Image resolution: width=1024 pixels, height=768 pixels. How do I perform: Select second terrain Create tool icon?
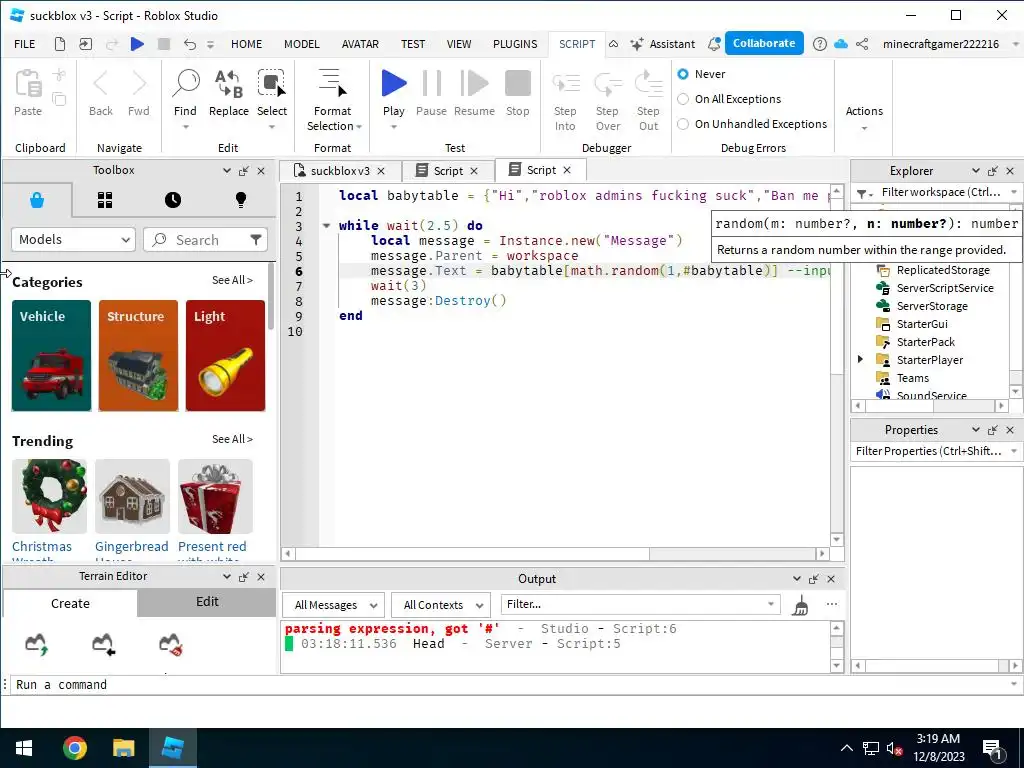click(x=103, y=644)
